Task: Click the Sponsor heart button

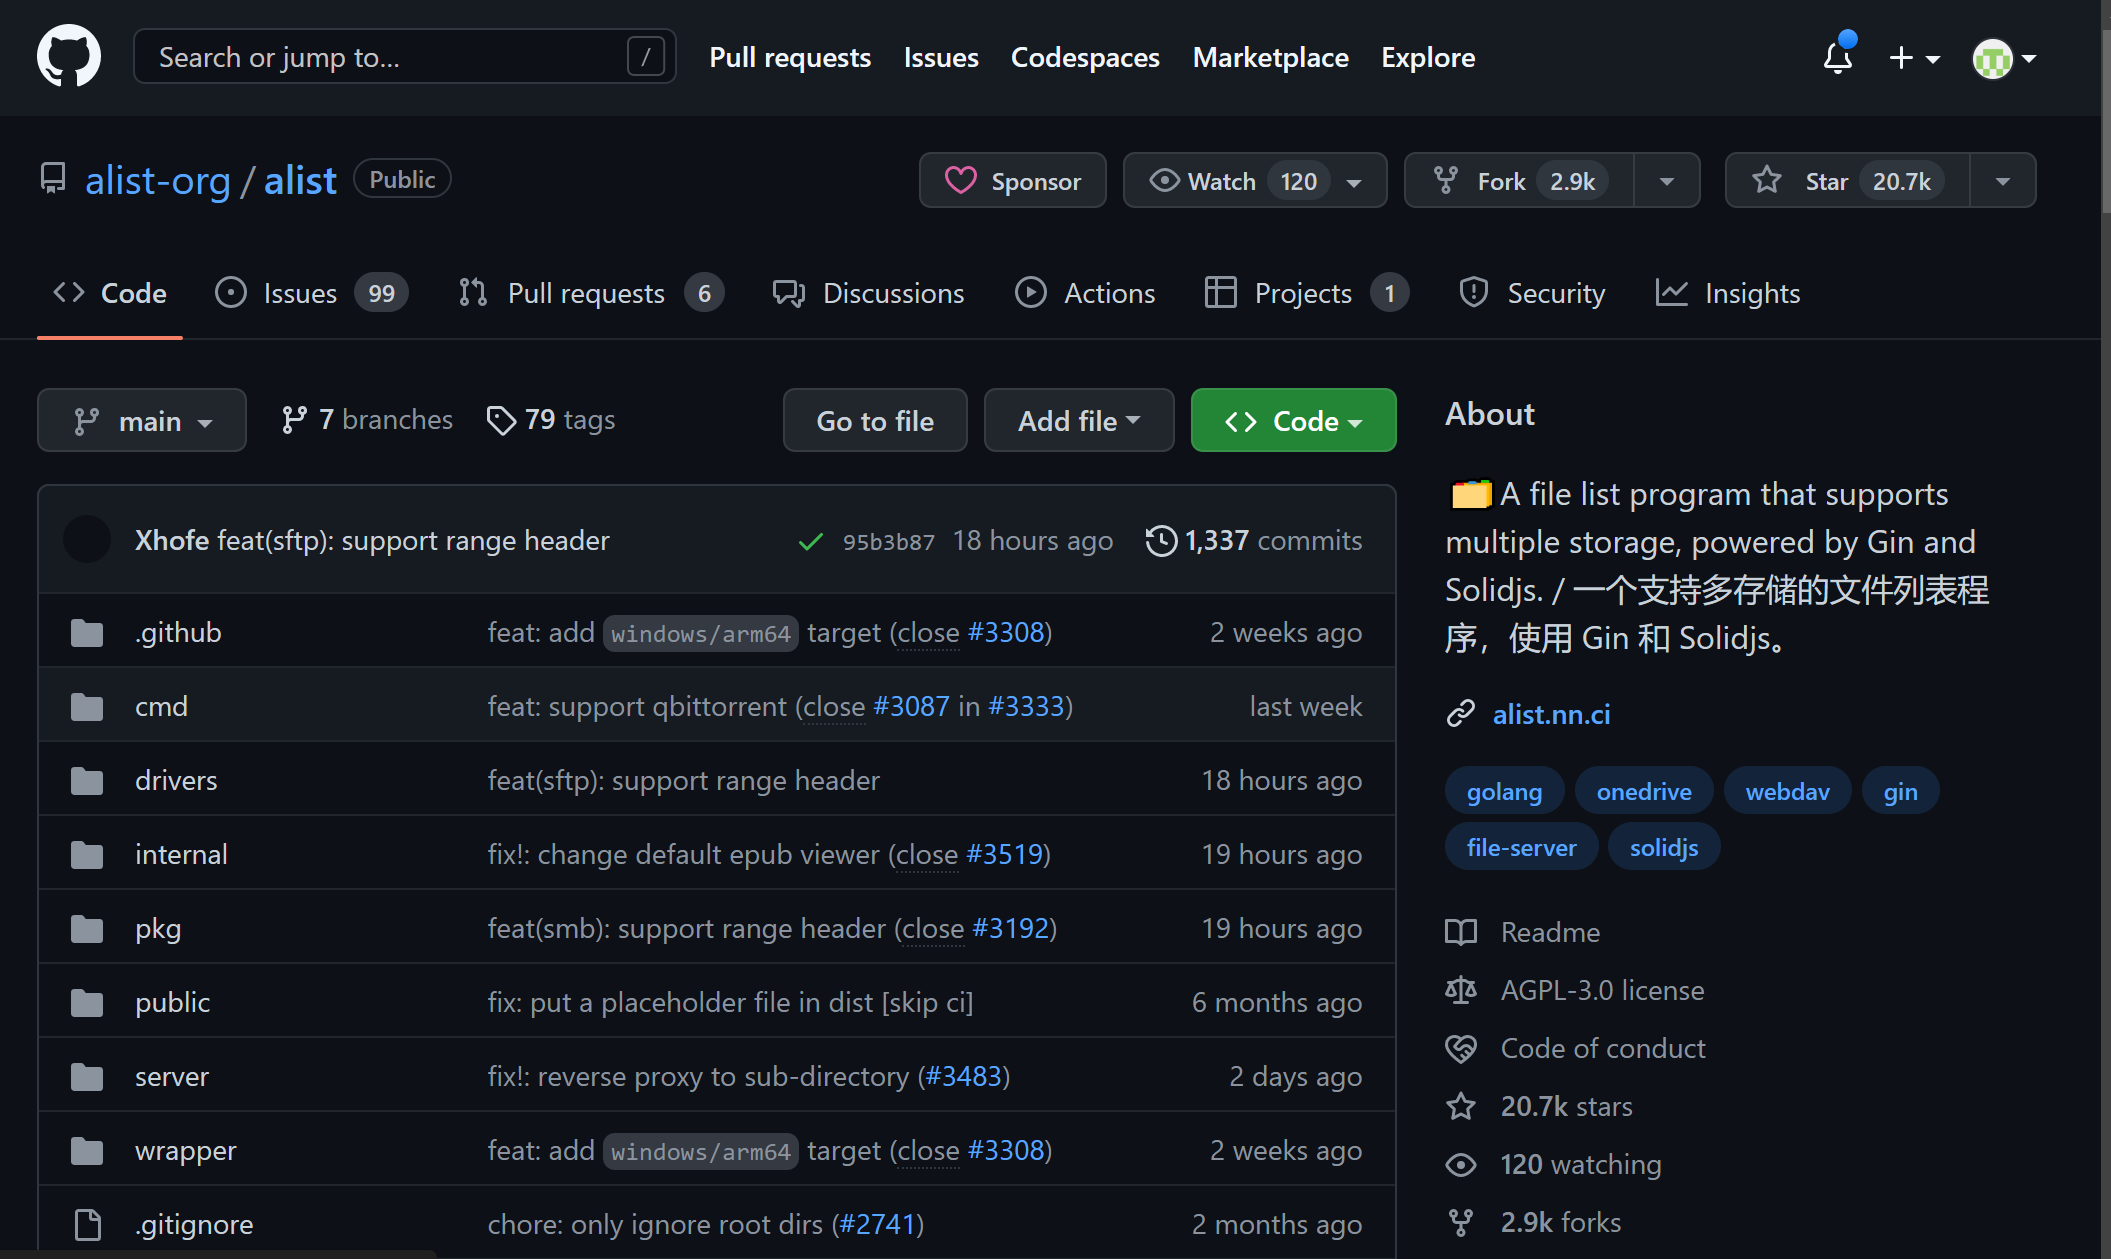Action: coord(1012,181)
